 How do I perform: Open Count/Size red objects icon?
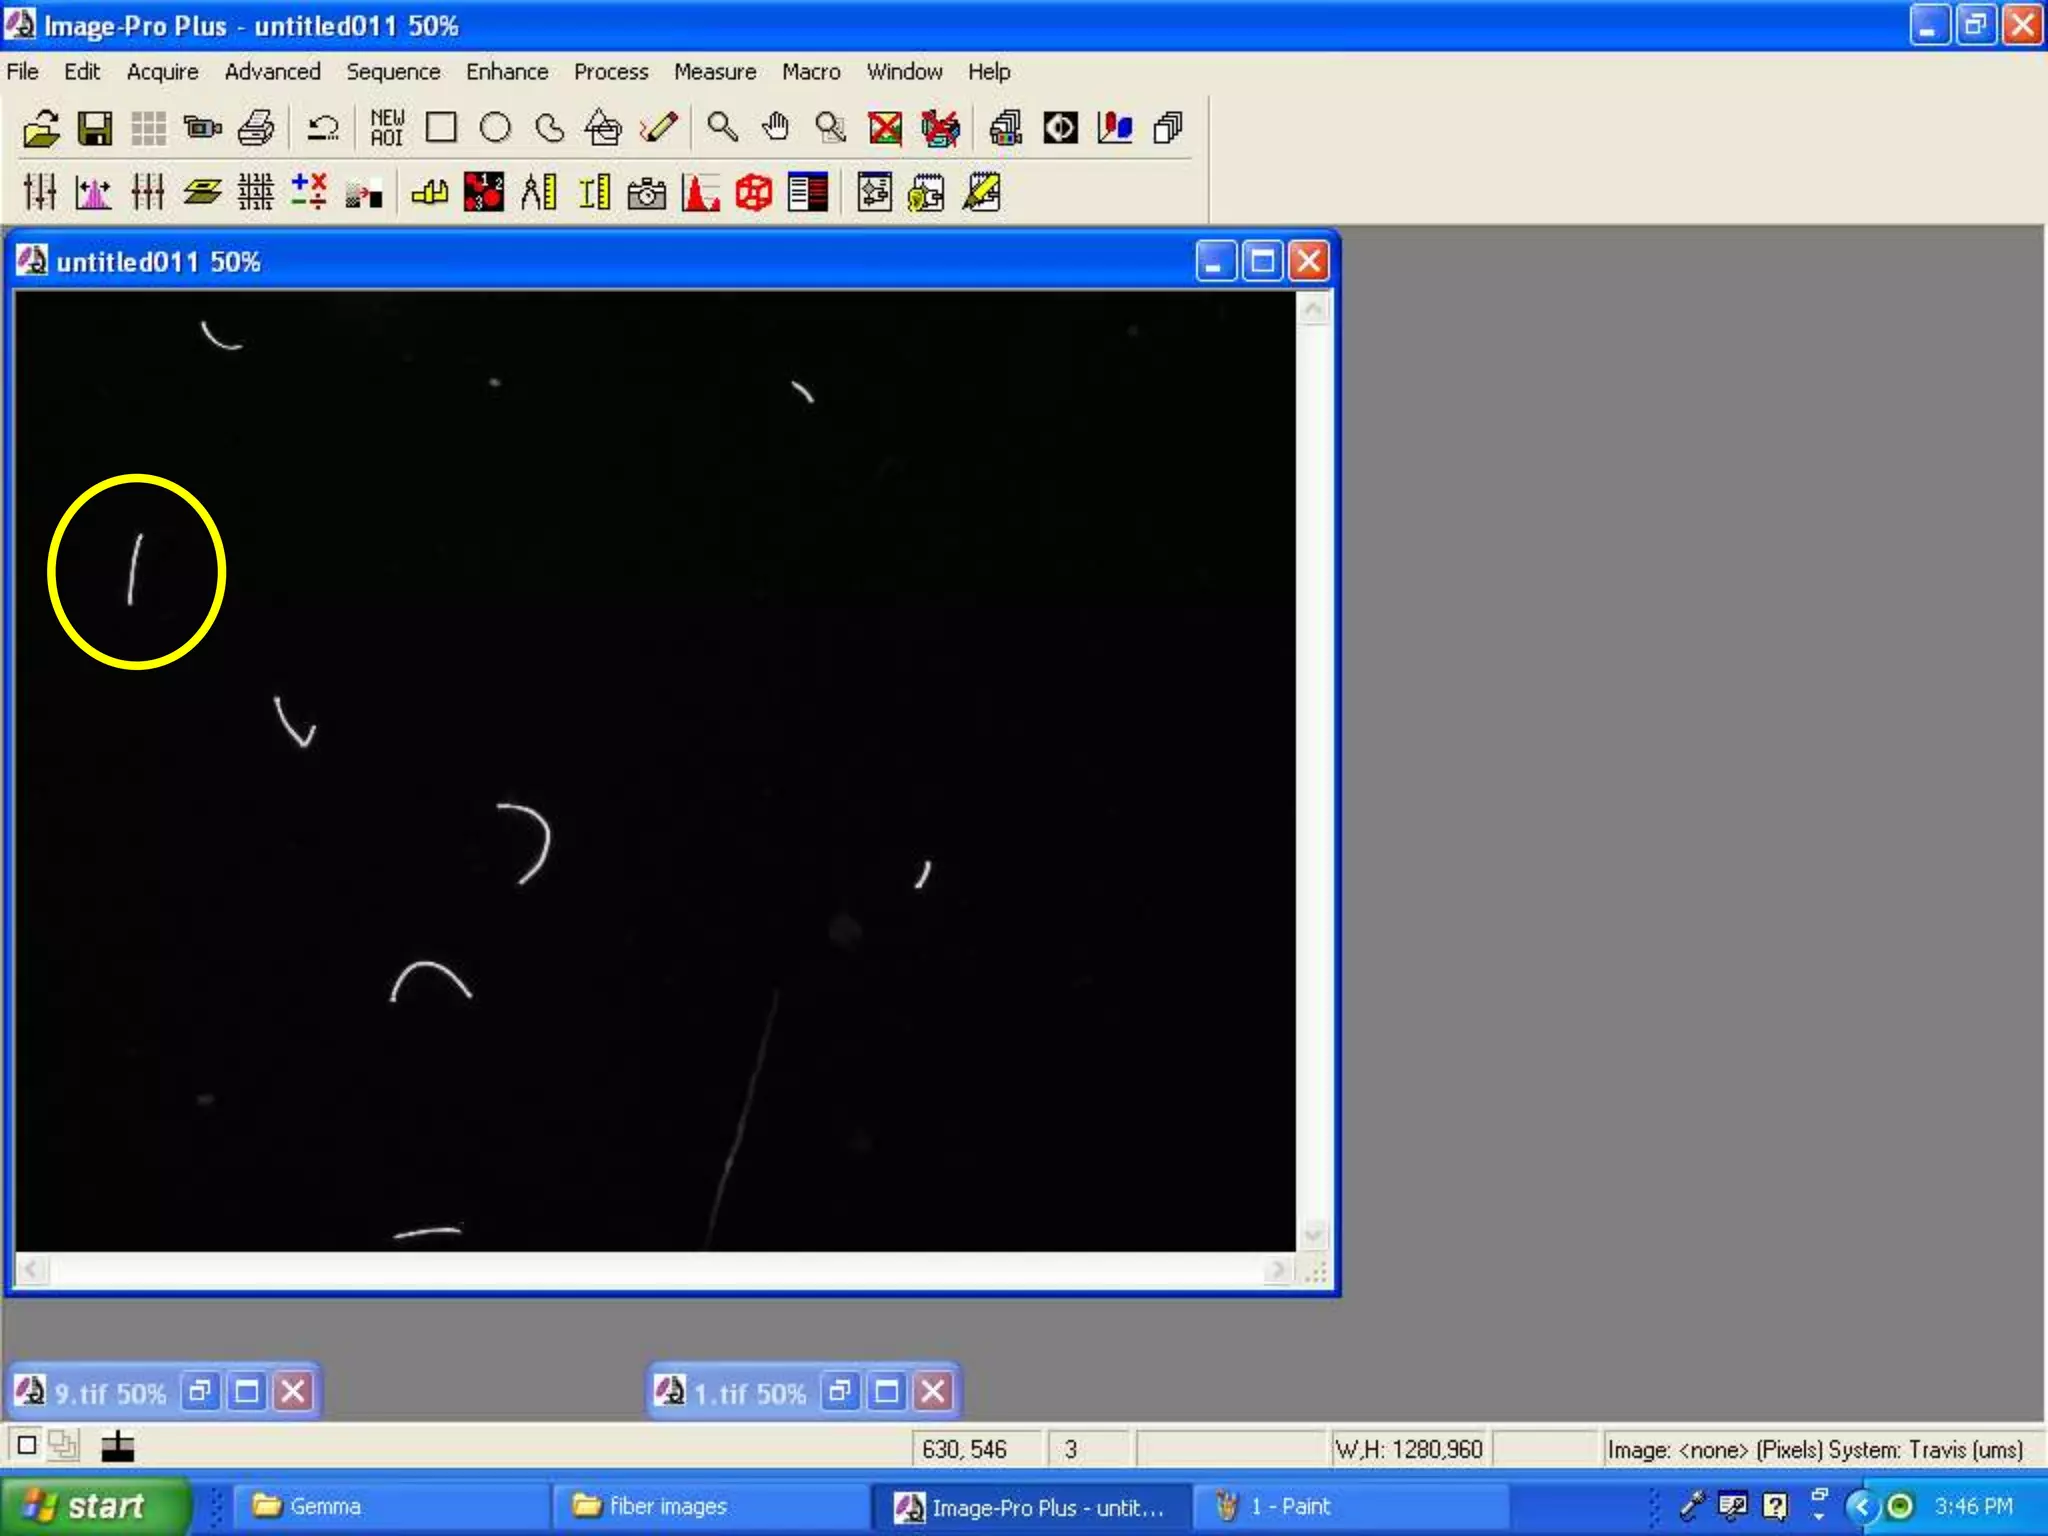point(484,192)
